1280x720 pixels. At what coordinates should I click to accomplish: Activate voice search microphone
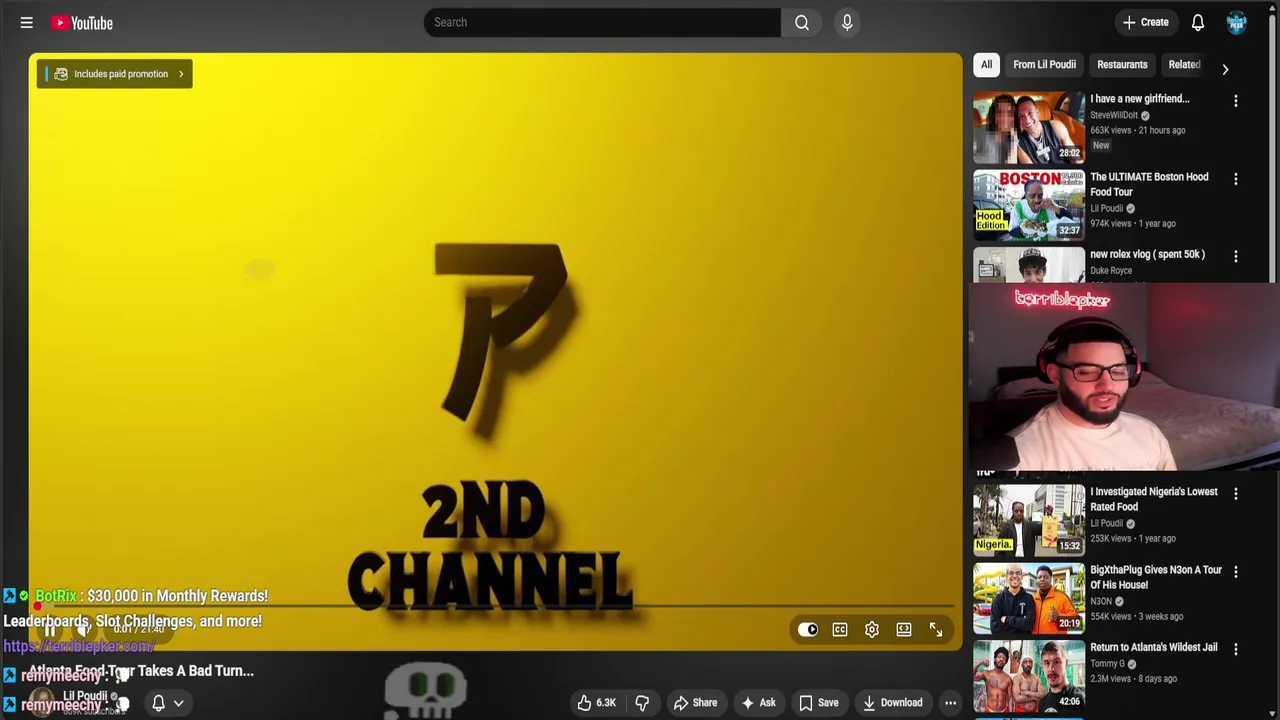[847, 22]
